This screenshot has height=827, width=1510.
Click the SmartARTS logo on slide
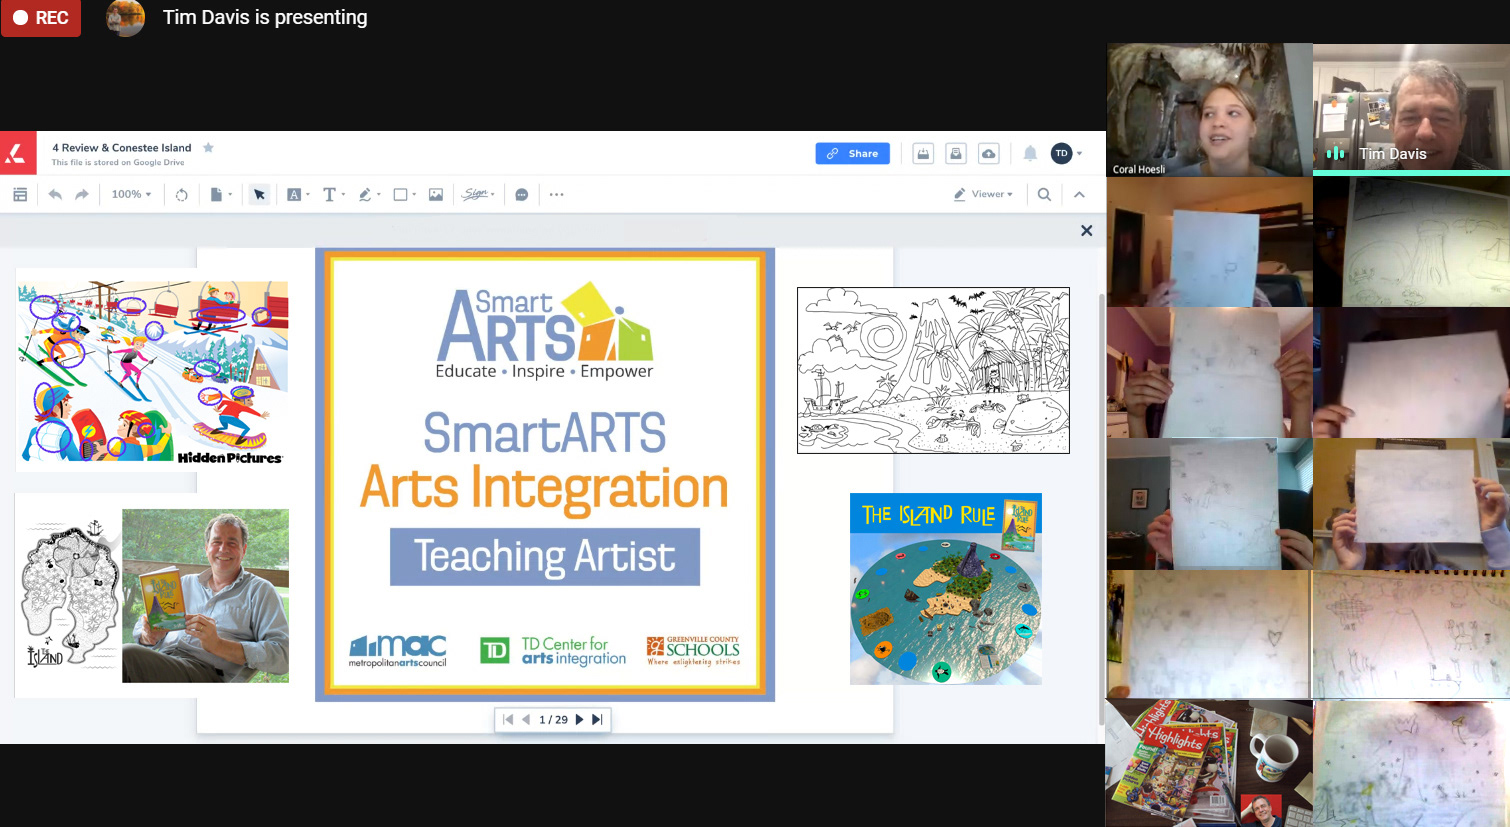pyautogui.click(x=545, y=332)
